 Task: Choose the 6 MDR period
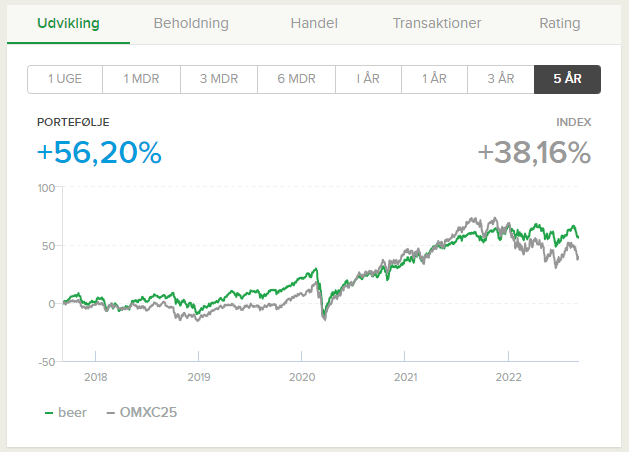[293, 80]
